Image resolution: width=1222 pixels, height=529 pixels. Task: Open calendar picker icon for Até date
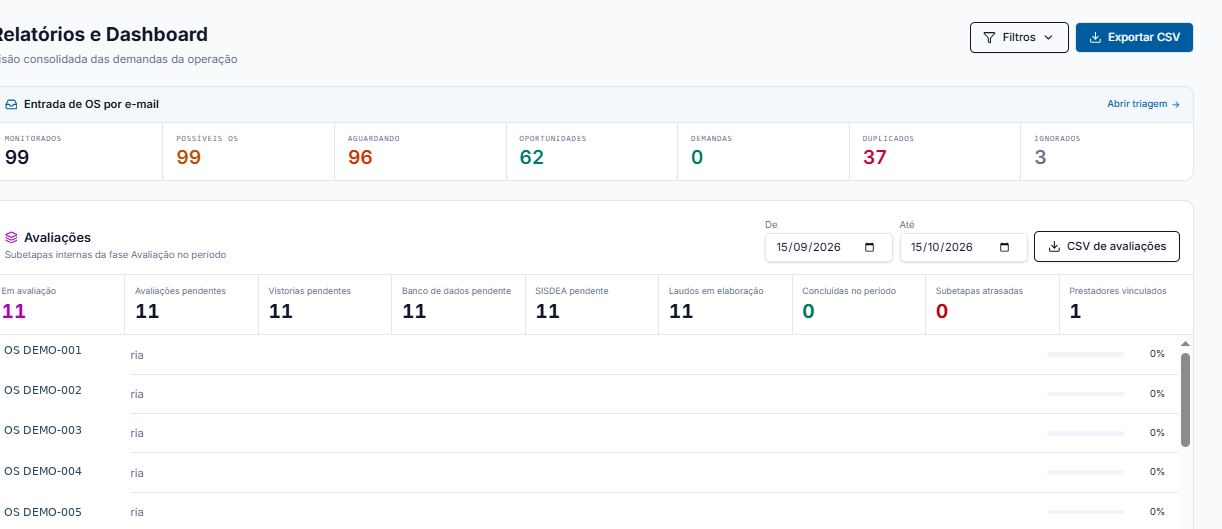1005,247
